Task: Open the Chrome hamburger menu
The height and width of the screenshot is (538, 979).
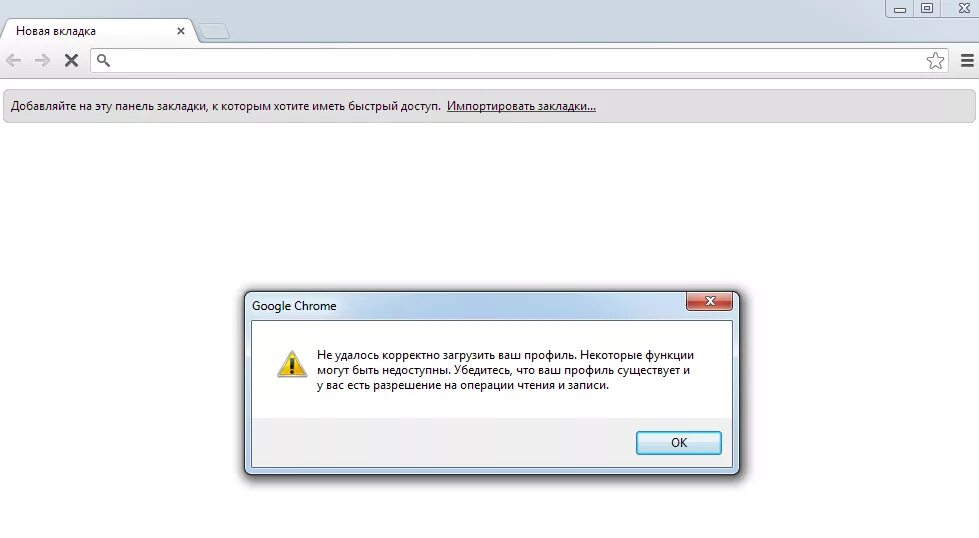Action: 967,61
